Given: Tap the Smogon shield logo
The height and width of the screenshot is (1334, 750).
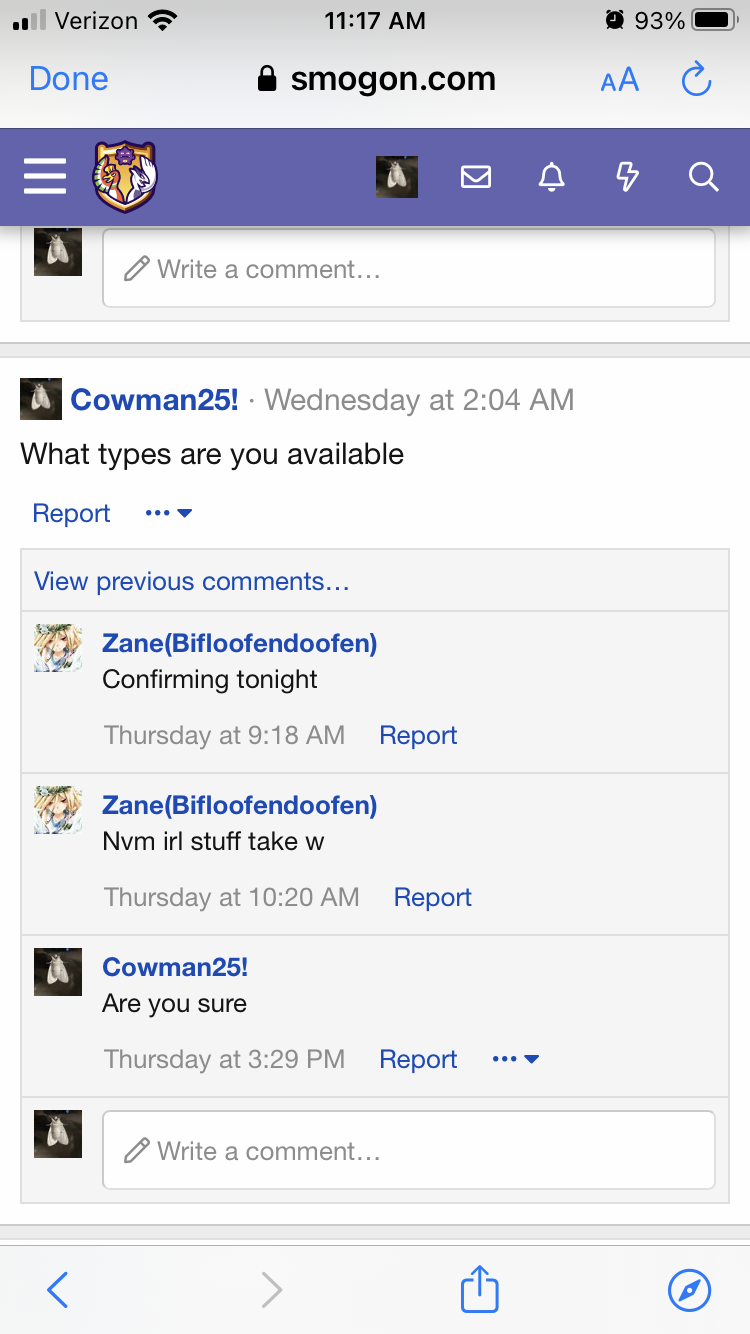Looking at the screenshot, I should tap(125, 177).
